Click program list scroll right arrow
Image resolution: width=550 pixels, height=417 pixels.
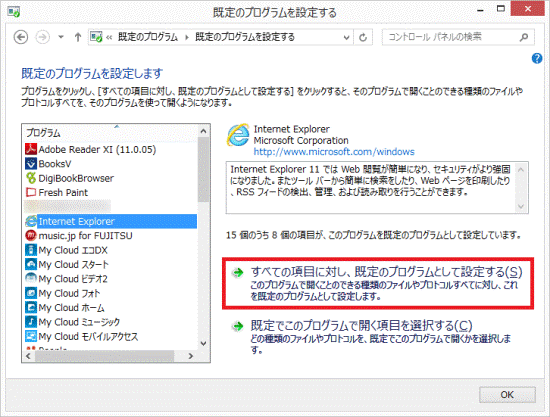[191, 356]
